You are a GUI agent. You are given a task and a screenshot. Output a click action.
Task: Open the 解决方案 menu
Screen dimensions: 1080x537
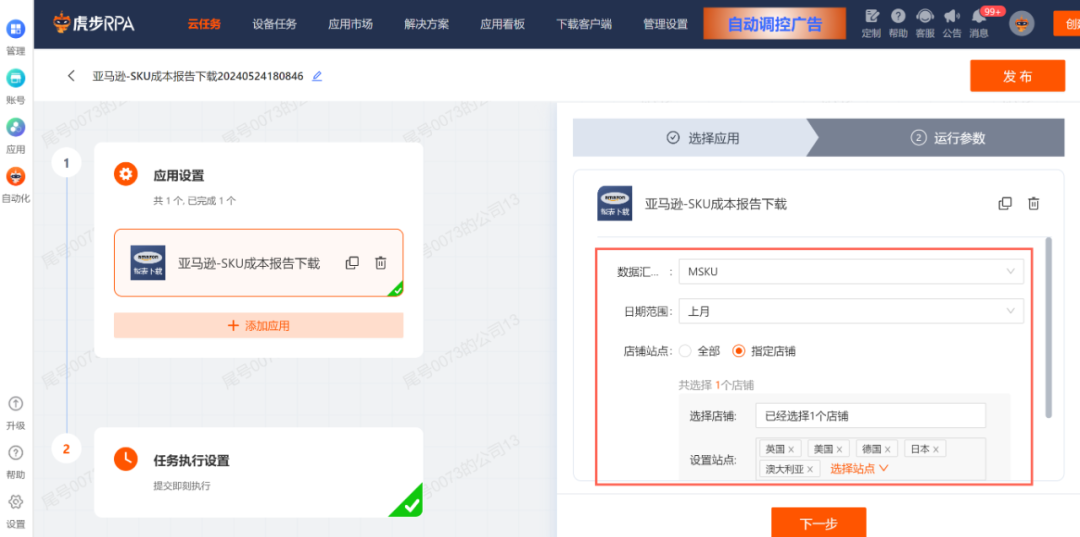(x=426, y=24)
